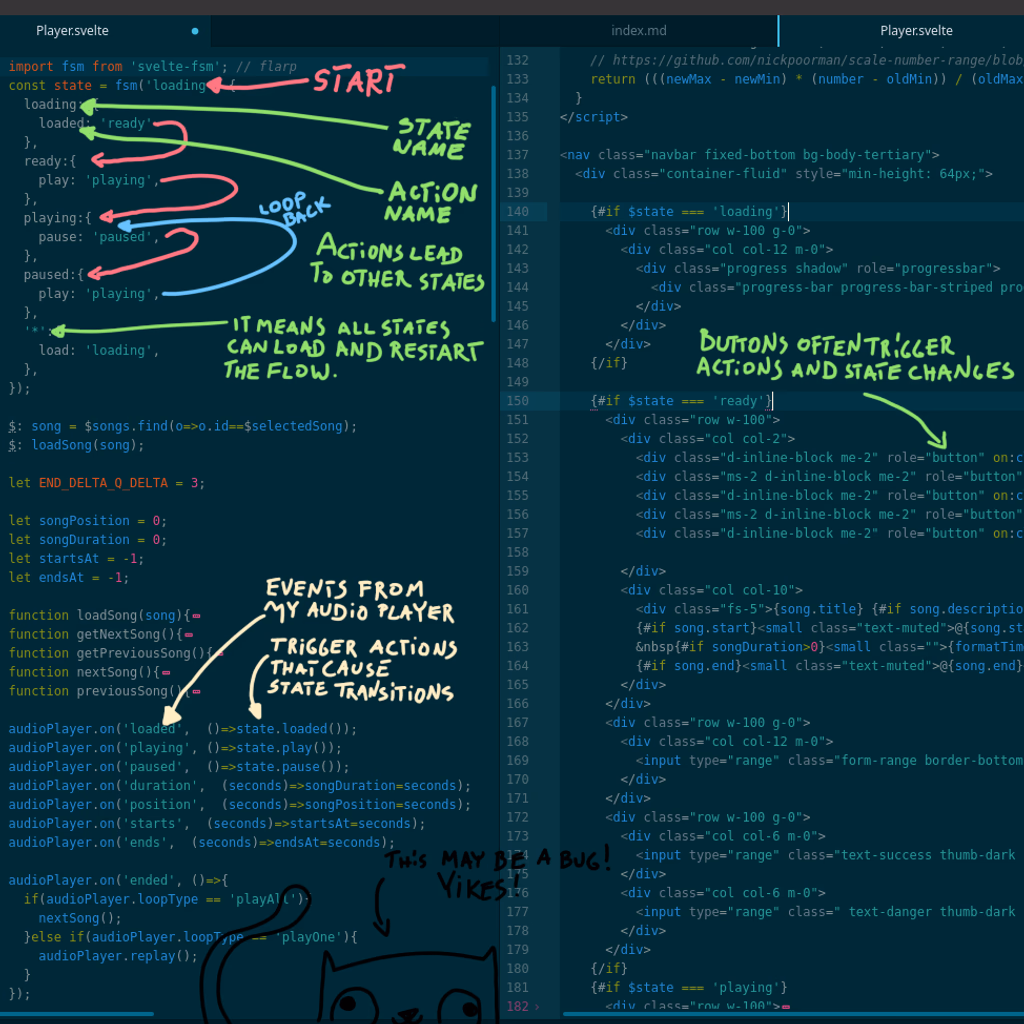This screenshot has width=1024, height=1024.
Task: Place cursor on audioPlayer.replay() call
Action: click(x=118, y=955)
